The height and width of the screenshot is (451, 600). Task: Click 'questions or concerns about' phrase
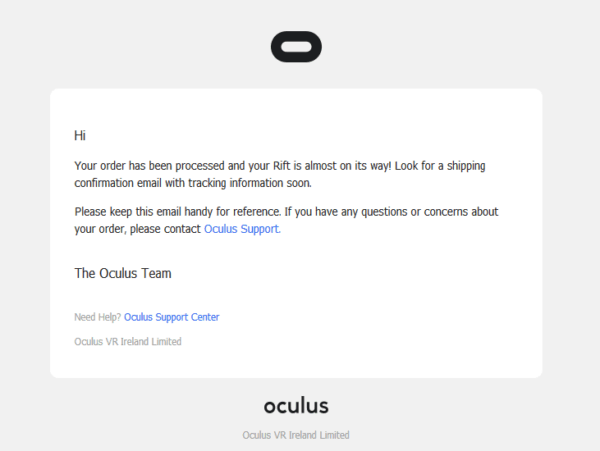tap(430, 212)
